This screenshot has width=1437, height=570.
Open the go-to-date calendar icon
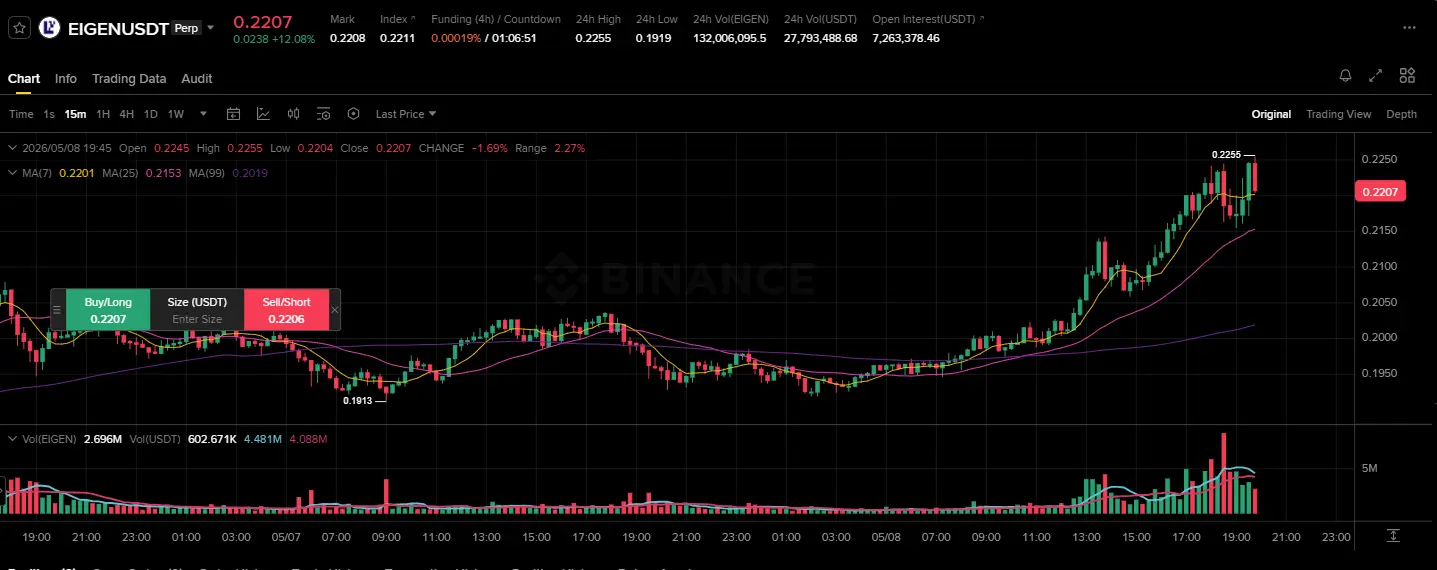[x=233, y=114]
